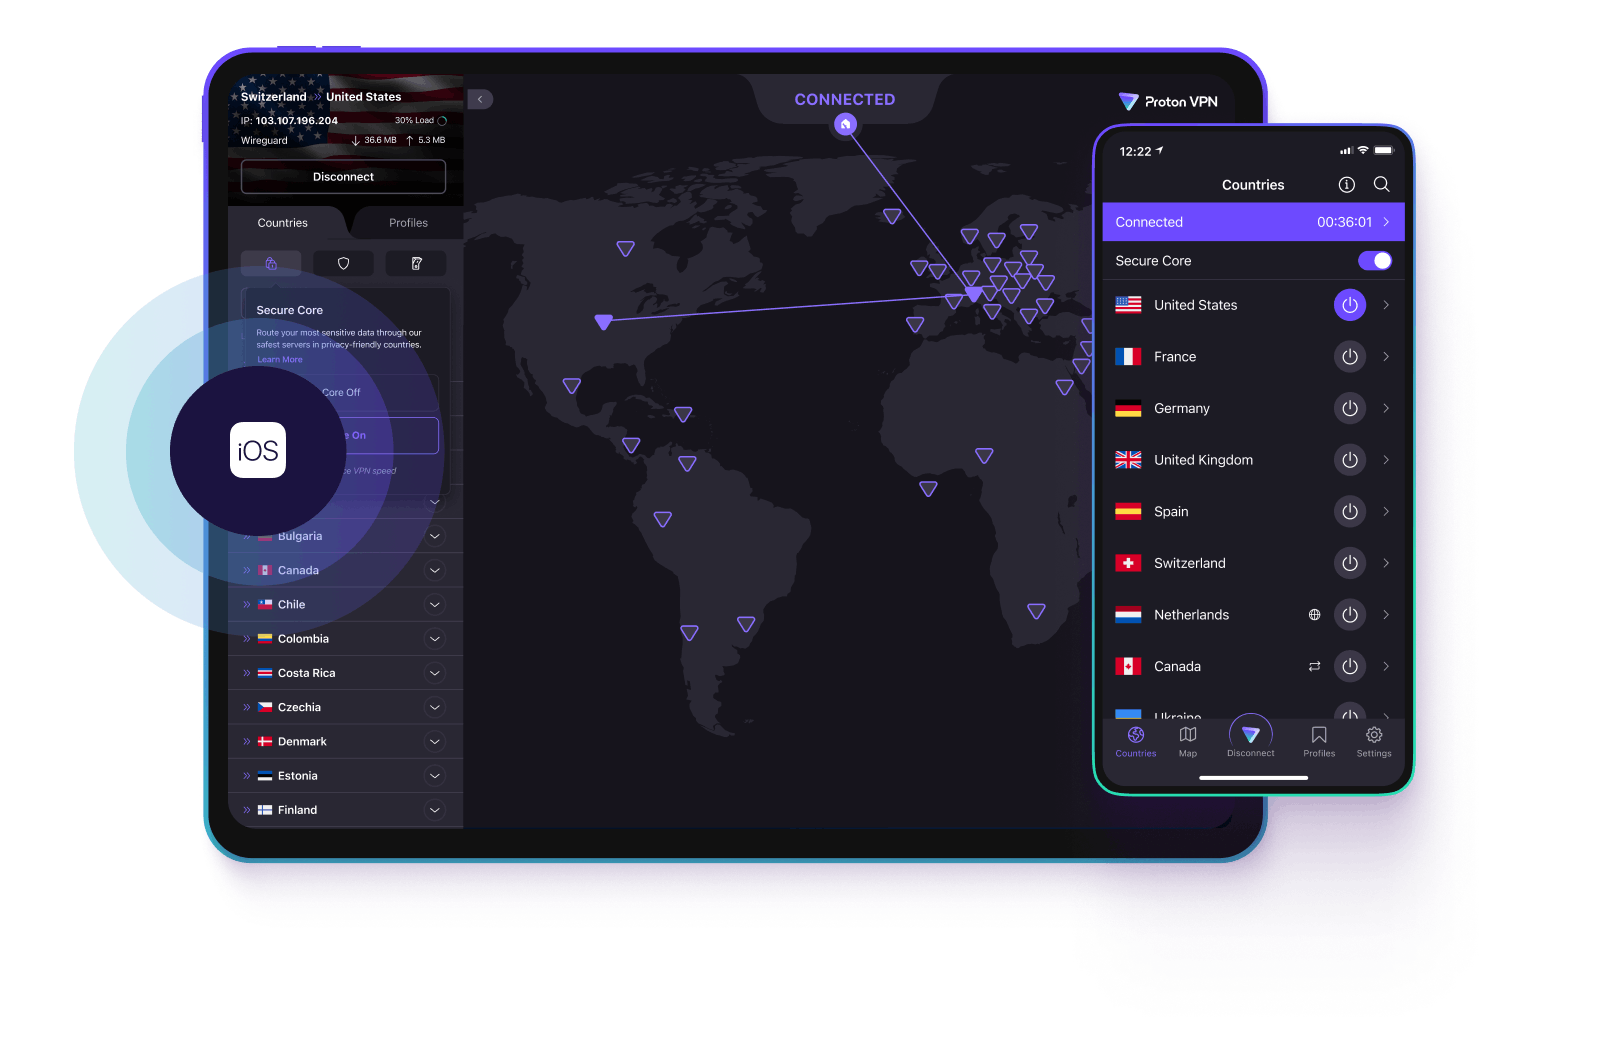Open the United Kingdom server details chevron
The height and width of the screenshot is (1050, 1611).
tap(1386, 460)
